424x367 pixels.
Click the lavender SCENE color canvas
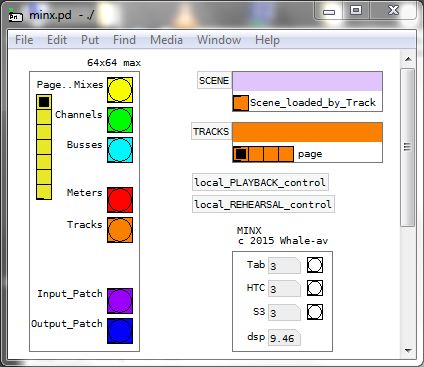click(307, 82)
